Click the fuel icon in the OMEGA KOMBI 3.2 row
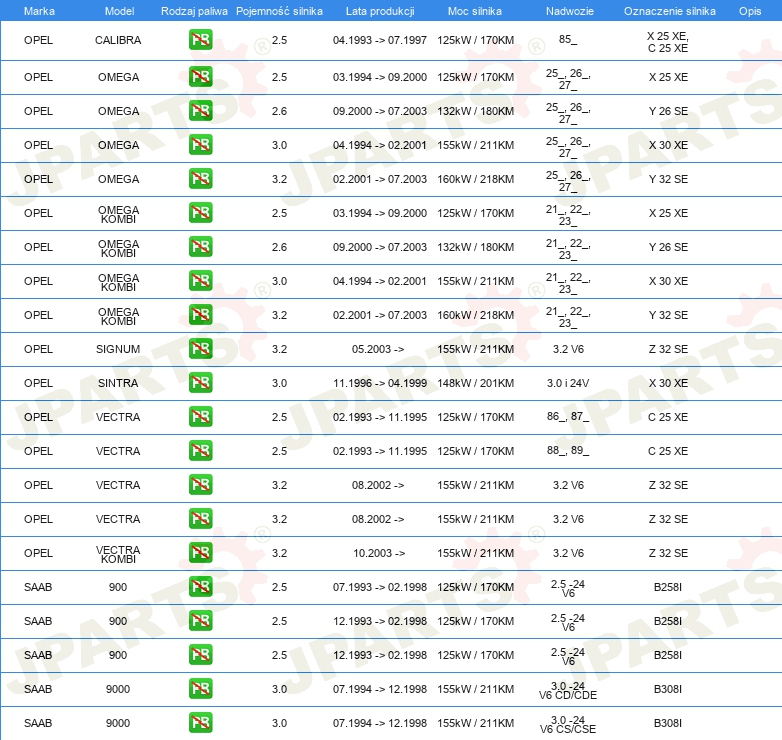This screenshot has height=740, width=782. pyautogui.click(x=200, y=314)
